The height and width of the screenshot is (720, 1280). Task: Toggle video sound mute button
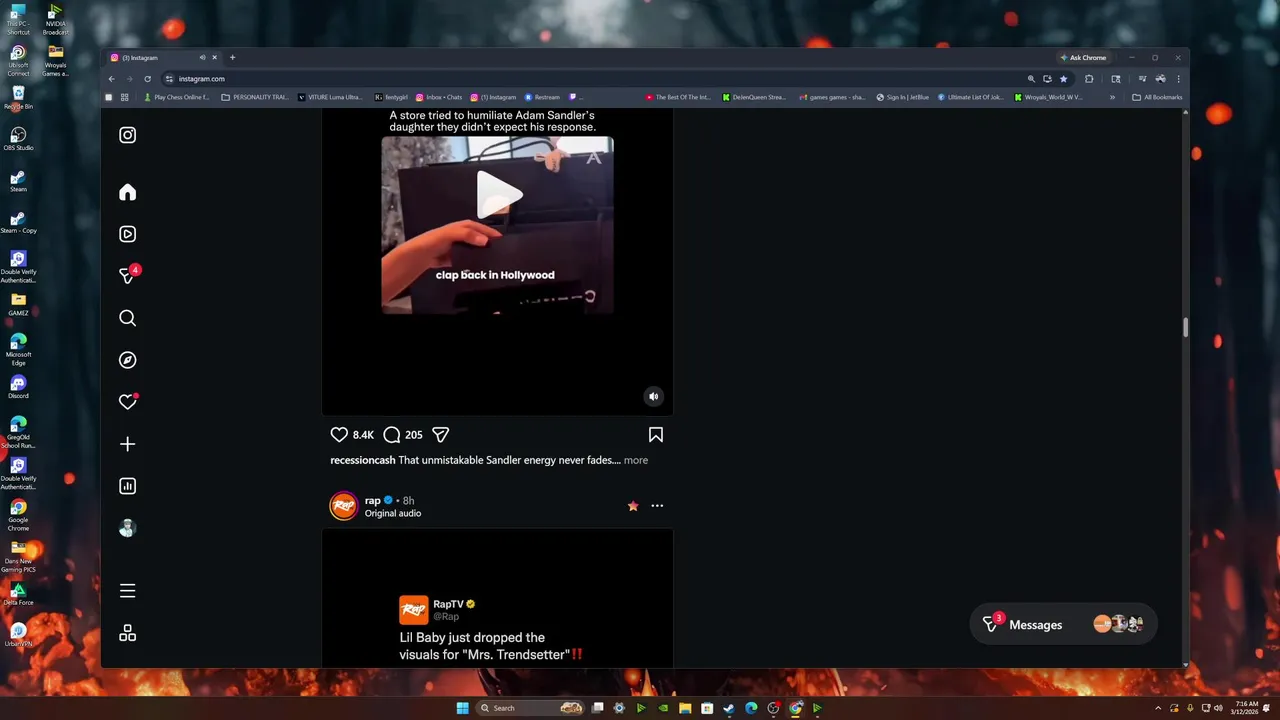654,396
